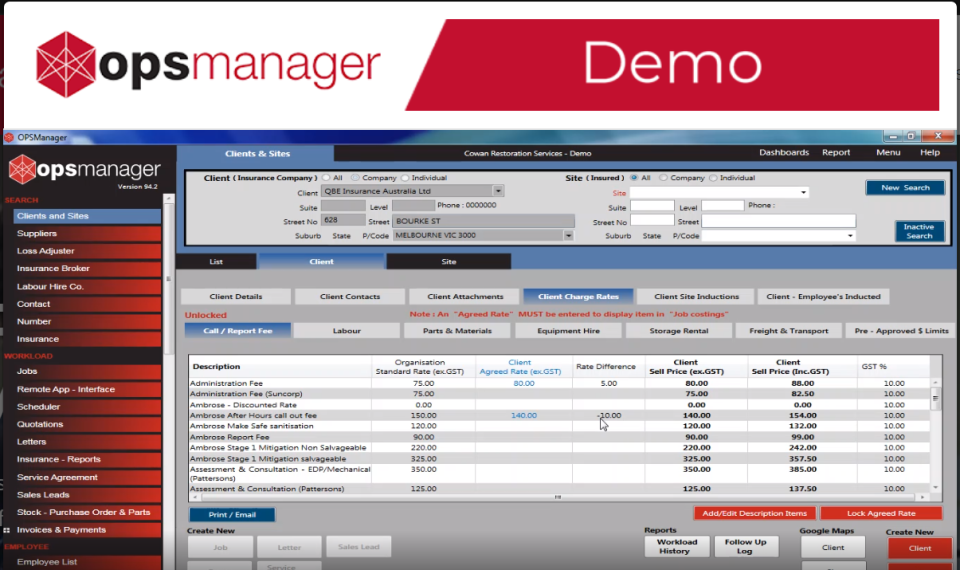Image resolution: width=960 pixels, height=570 pixels.
Task: Open the Report menu
Action: (x=836, y=152)
